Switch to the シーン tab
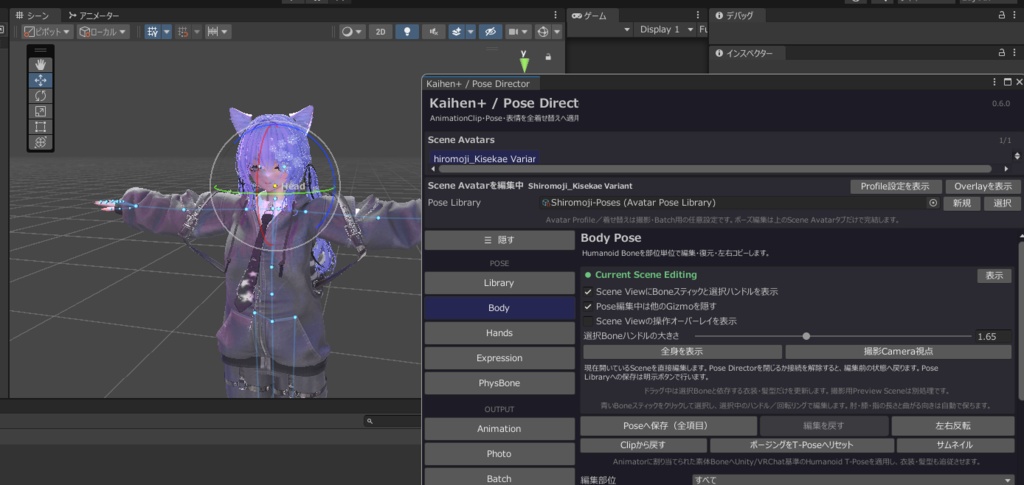Screen dimensions: 1024x485 [x=33, y=15]
